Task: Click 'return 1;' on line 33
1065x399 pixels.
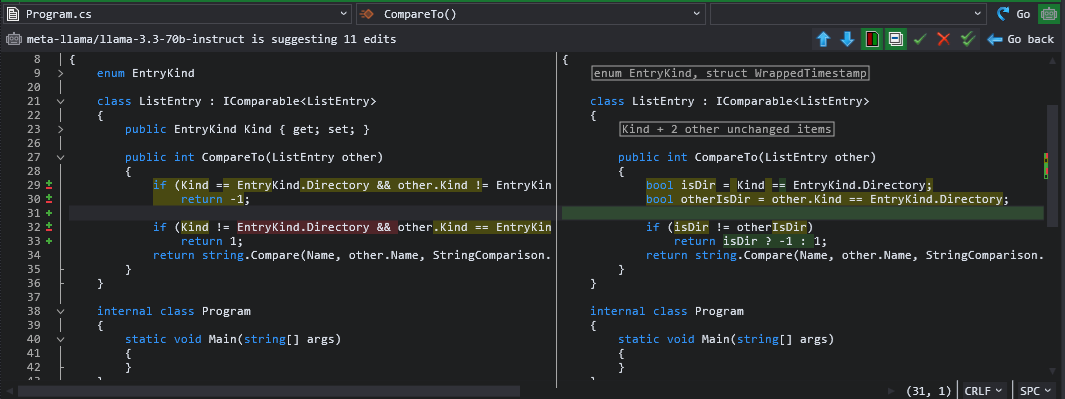Action: tap(212, 241)
